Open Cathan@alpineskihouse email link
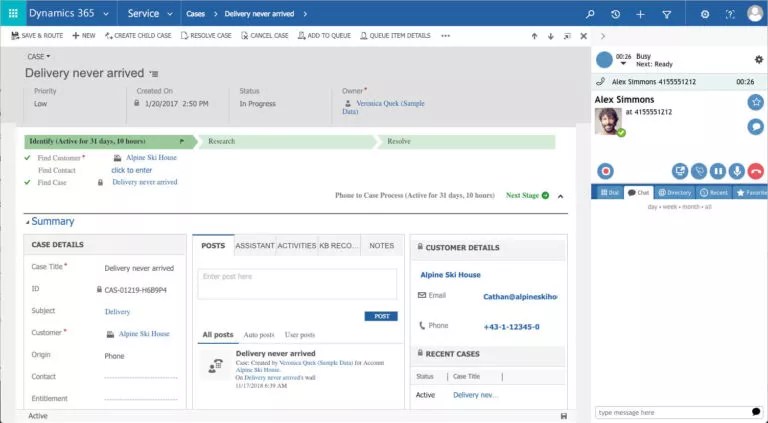 (520, 297)
